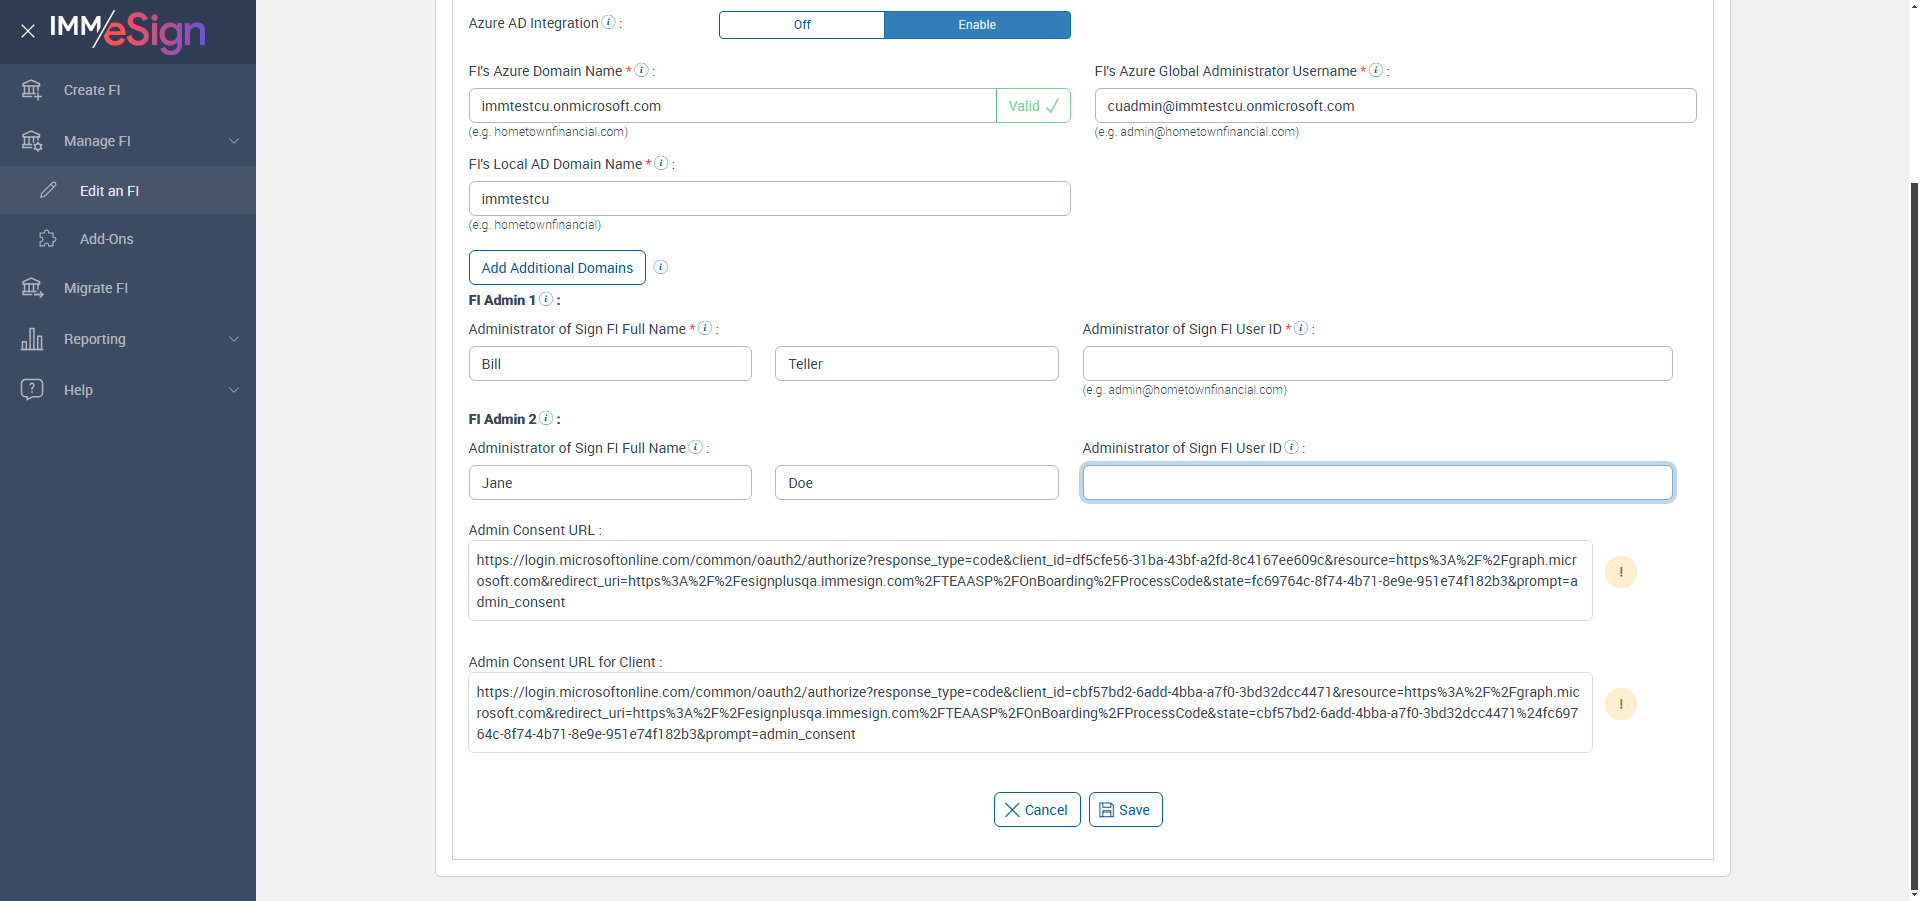1920x901 pixels.
Task: Click the Add-Ons puzzle piece icon
Action: [x=48, y=239]
